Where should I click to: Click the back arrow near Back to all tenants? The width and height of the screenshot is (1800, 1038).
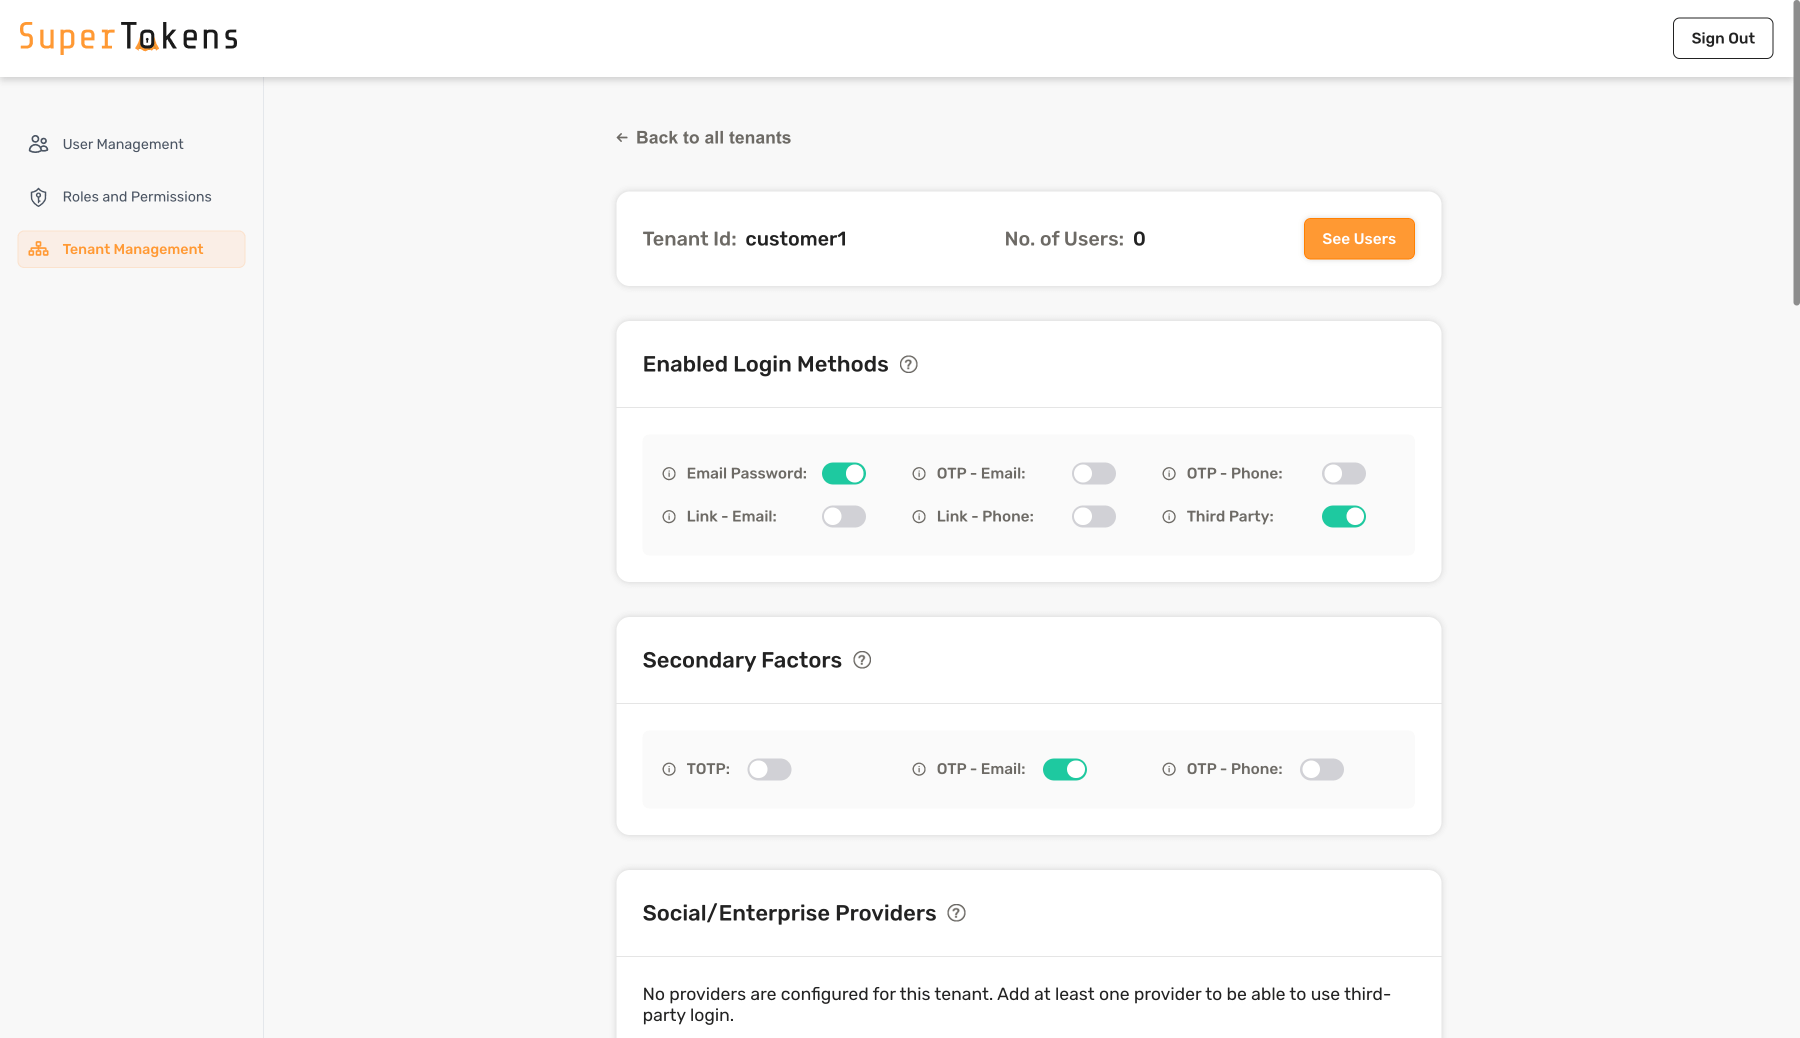[620, 137]
